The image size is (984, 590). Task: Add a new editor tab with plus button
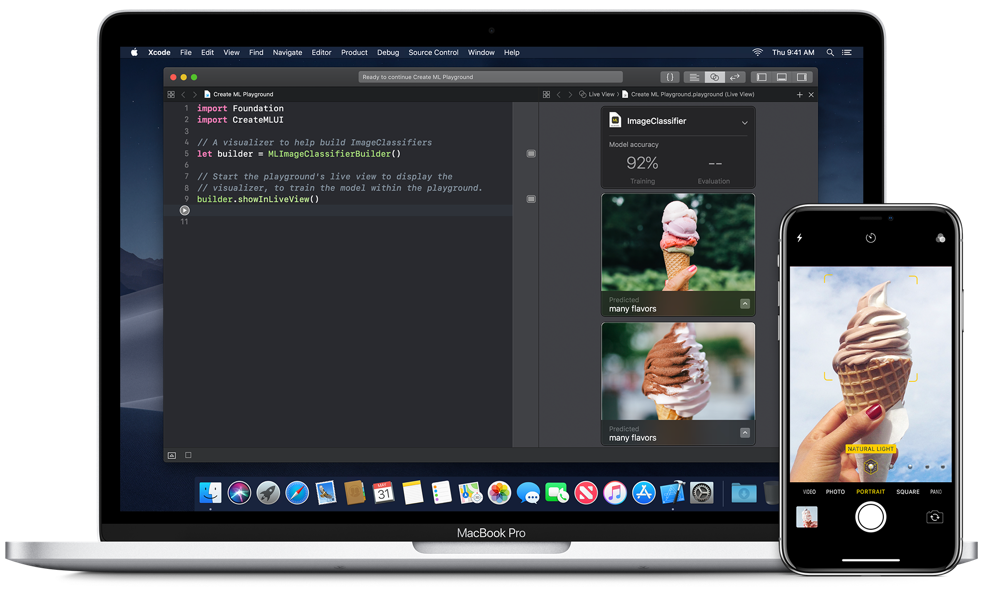[x=800, y=93]
